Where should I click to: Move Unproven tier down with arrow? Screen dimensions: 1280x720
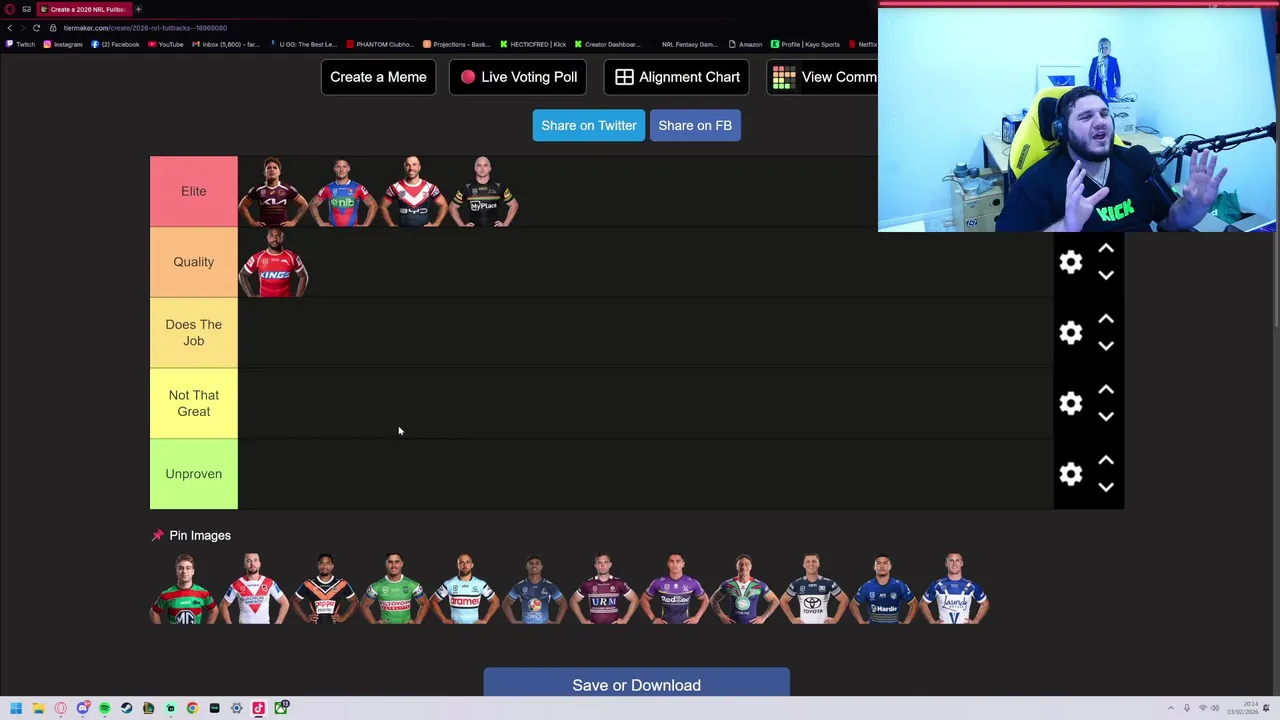[1106, 487]
